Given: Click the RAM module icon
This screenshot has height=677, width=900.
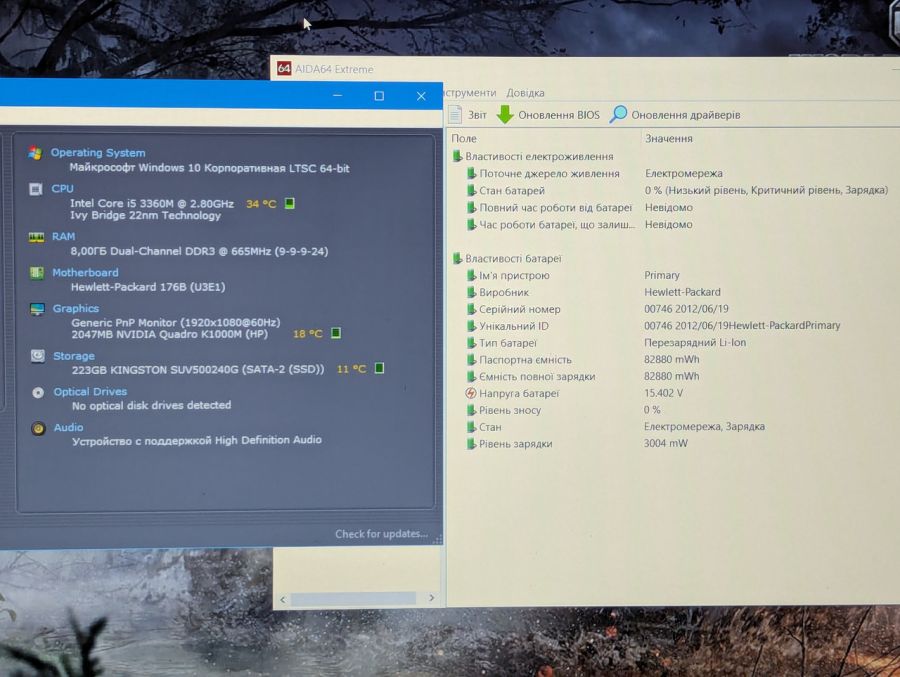Looking at the screenshot, I should [36, 237].
